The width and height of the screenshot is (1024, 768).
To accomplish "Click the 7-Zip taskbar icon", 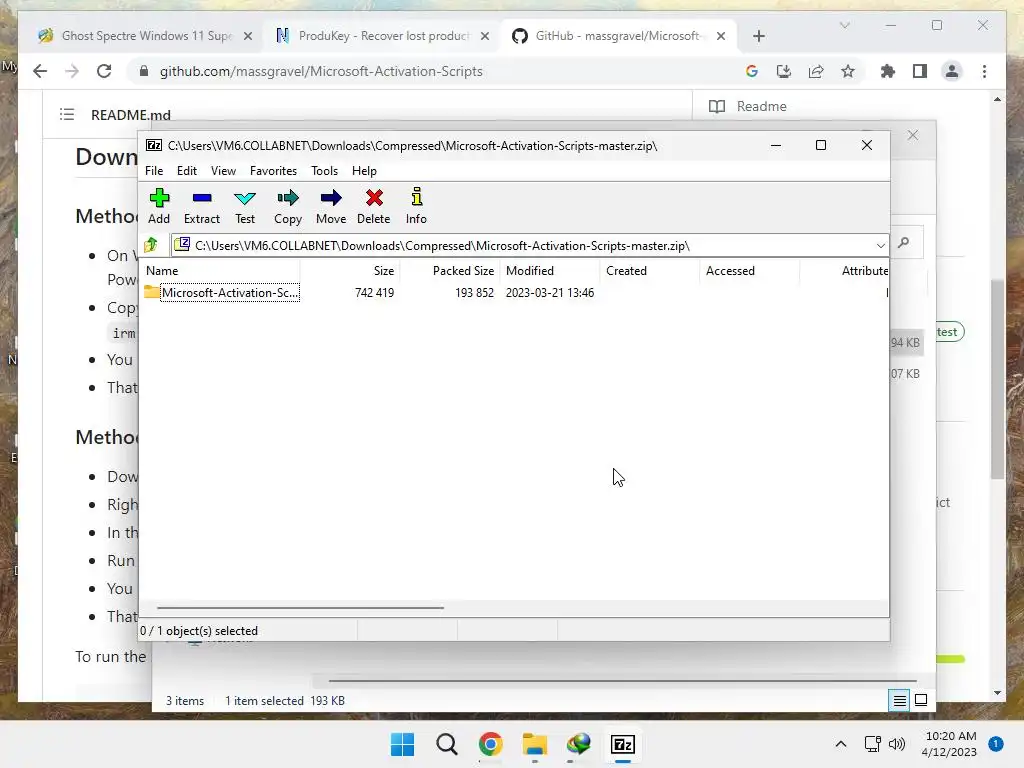I will [623, 744].
